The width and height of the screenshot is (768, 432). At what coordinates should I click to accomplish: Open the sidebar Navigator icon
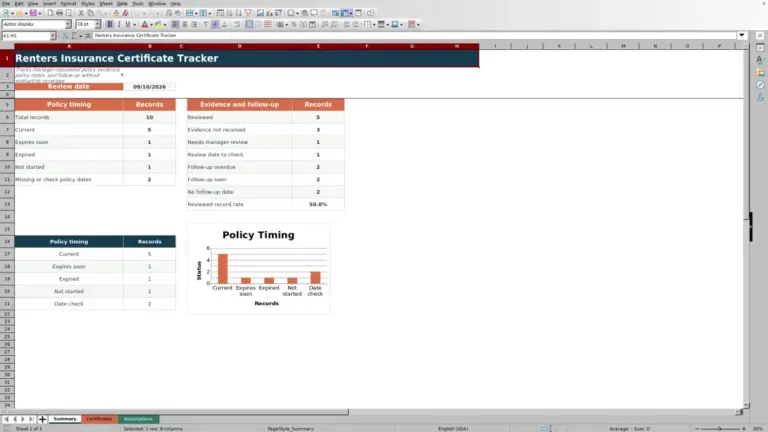tap(760, 85)
